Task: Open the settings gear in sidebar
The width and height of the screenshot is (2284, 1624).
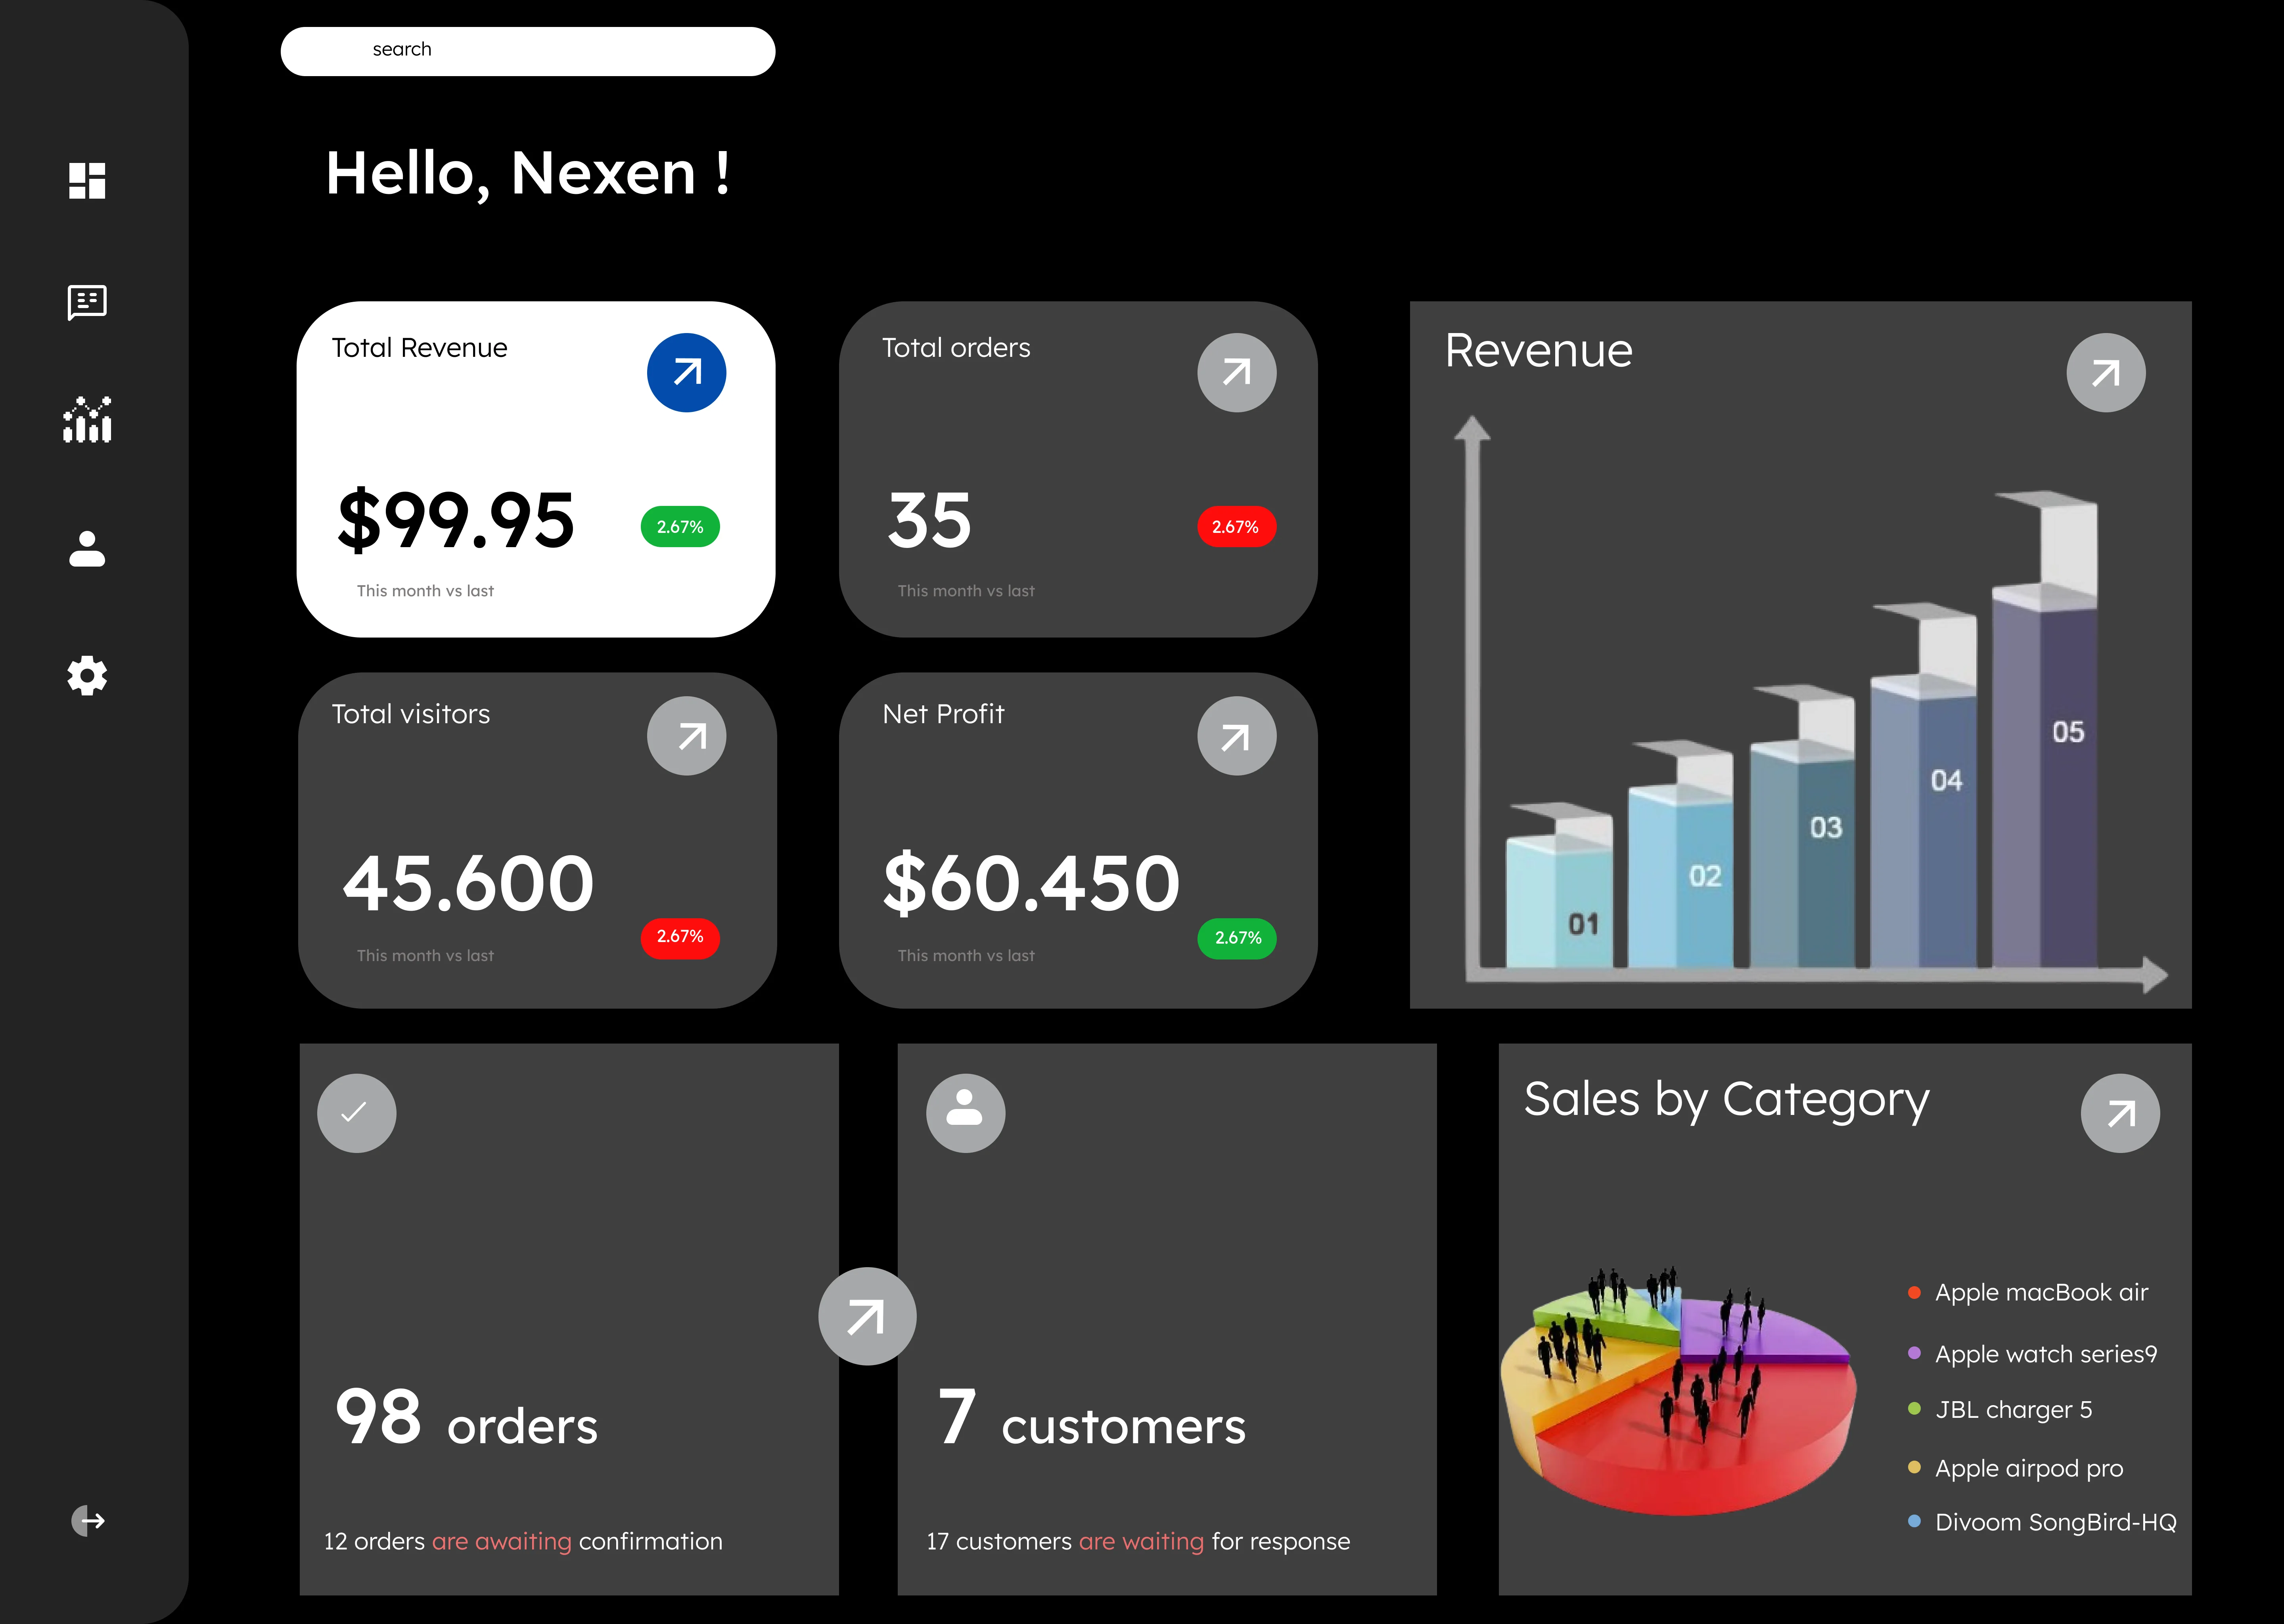Action: pyautogui.click(x=87, y=676)
